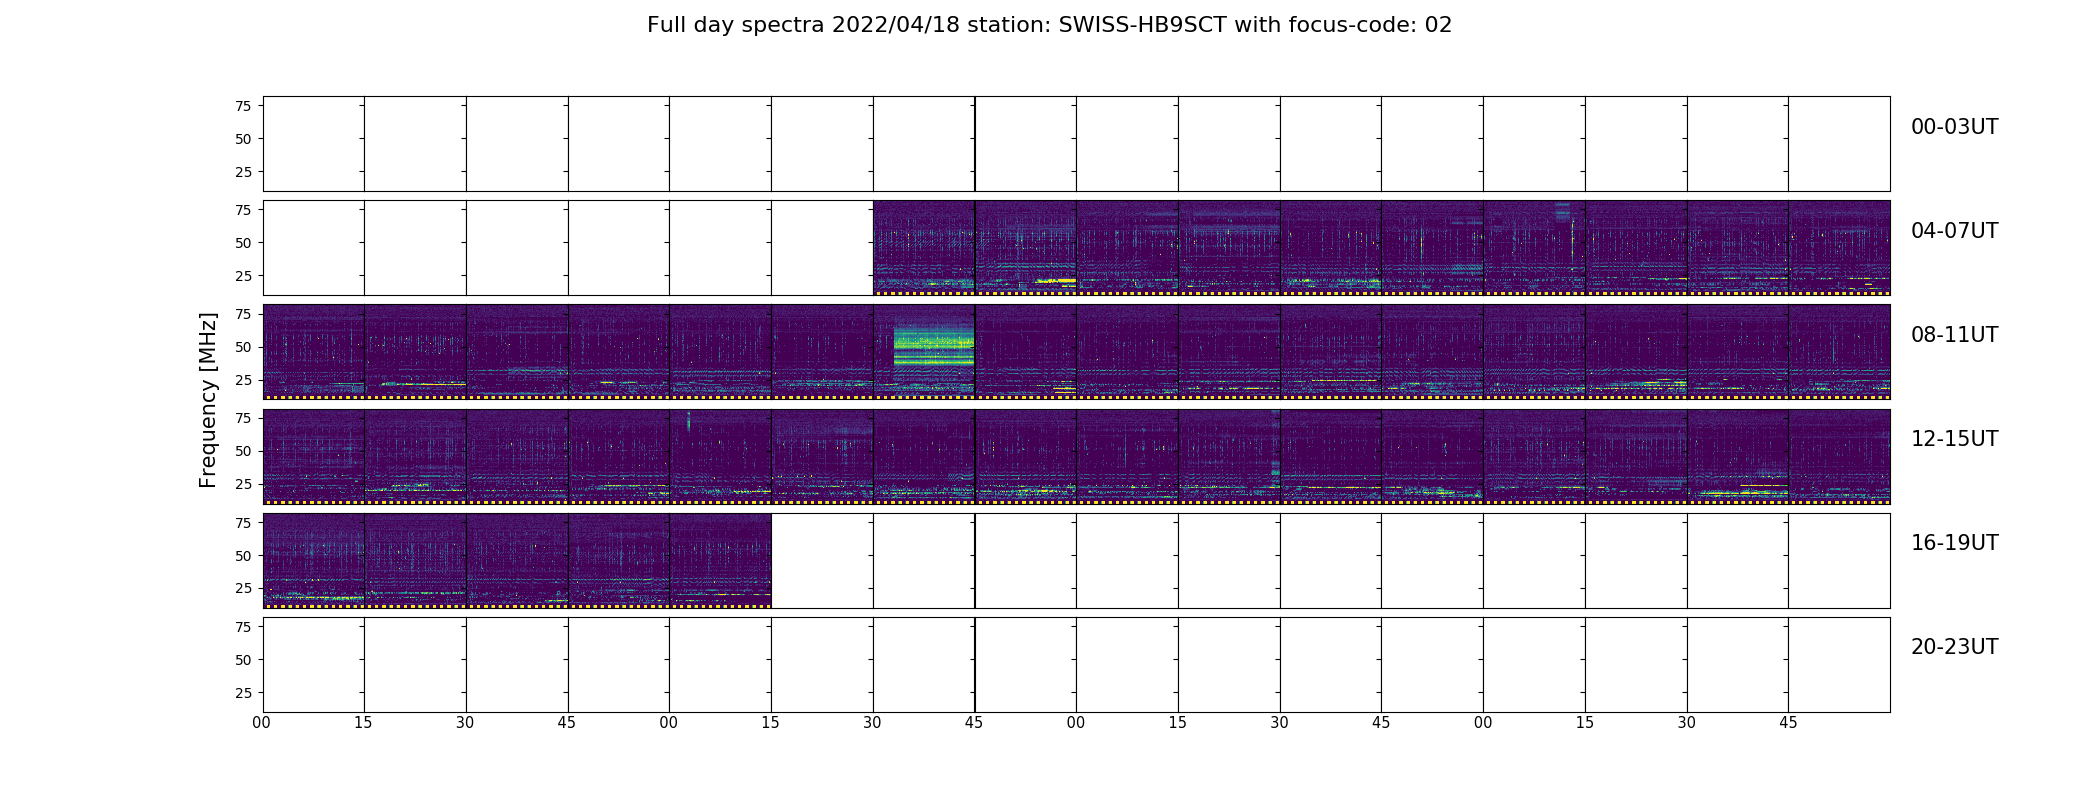Select the "08-11UT" row label

1954,335
